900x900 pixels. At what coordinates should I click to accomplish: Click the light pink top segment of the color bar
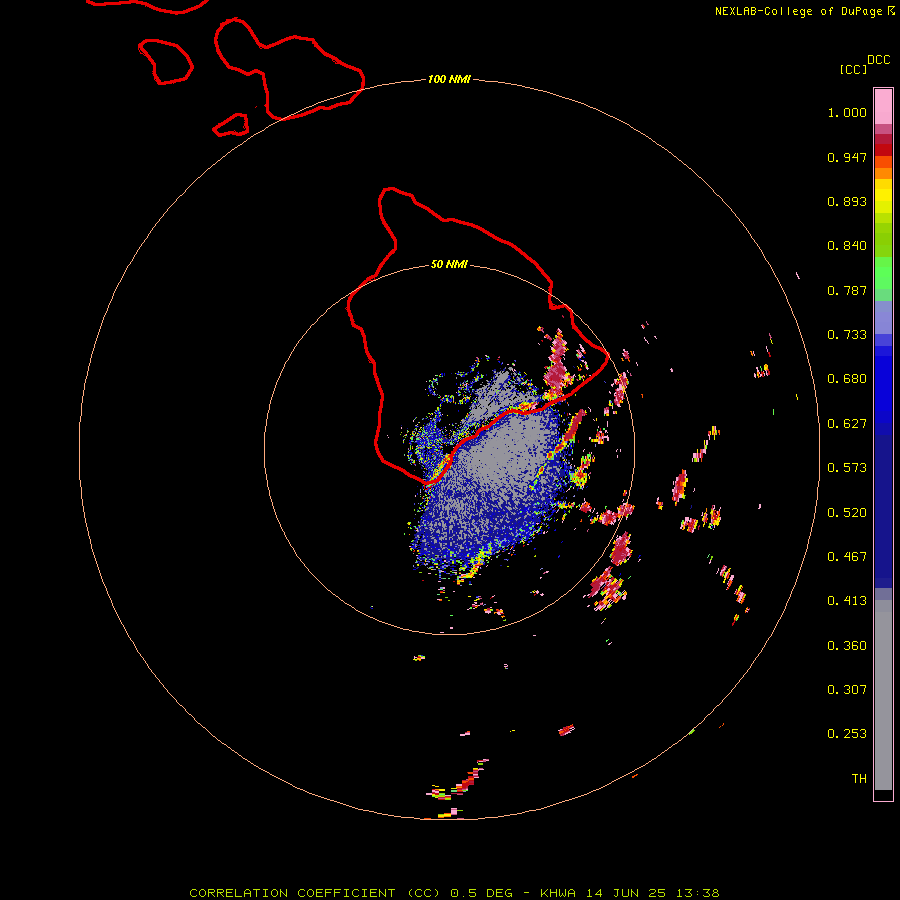[x=883, y=107]
